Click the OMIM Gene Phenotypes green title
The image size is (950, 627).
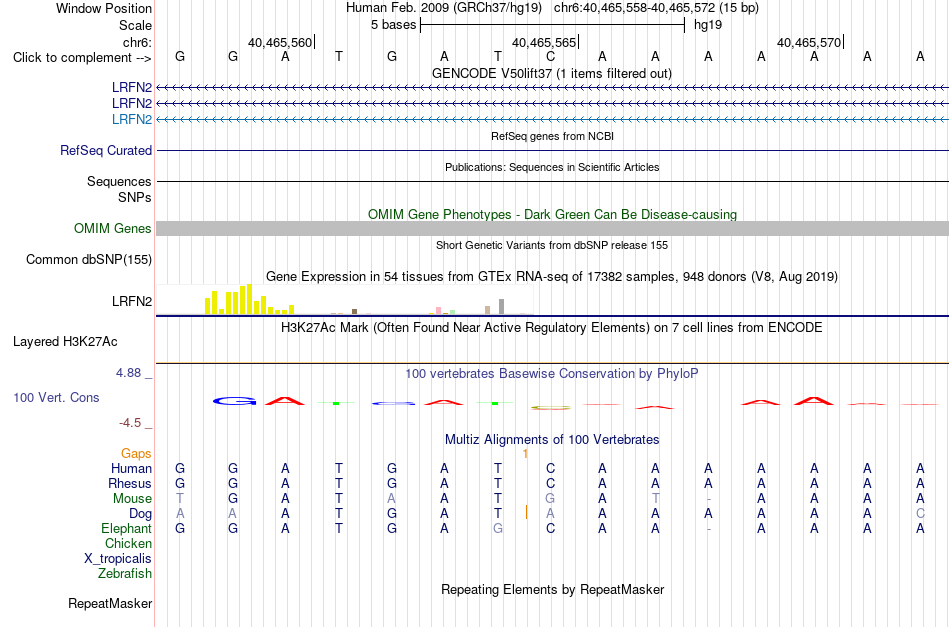552,214
